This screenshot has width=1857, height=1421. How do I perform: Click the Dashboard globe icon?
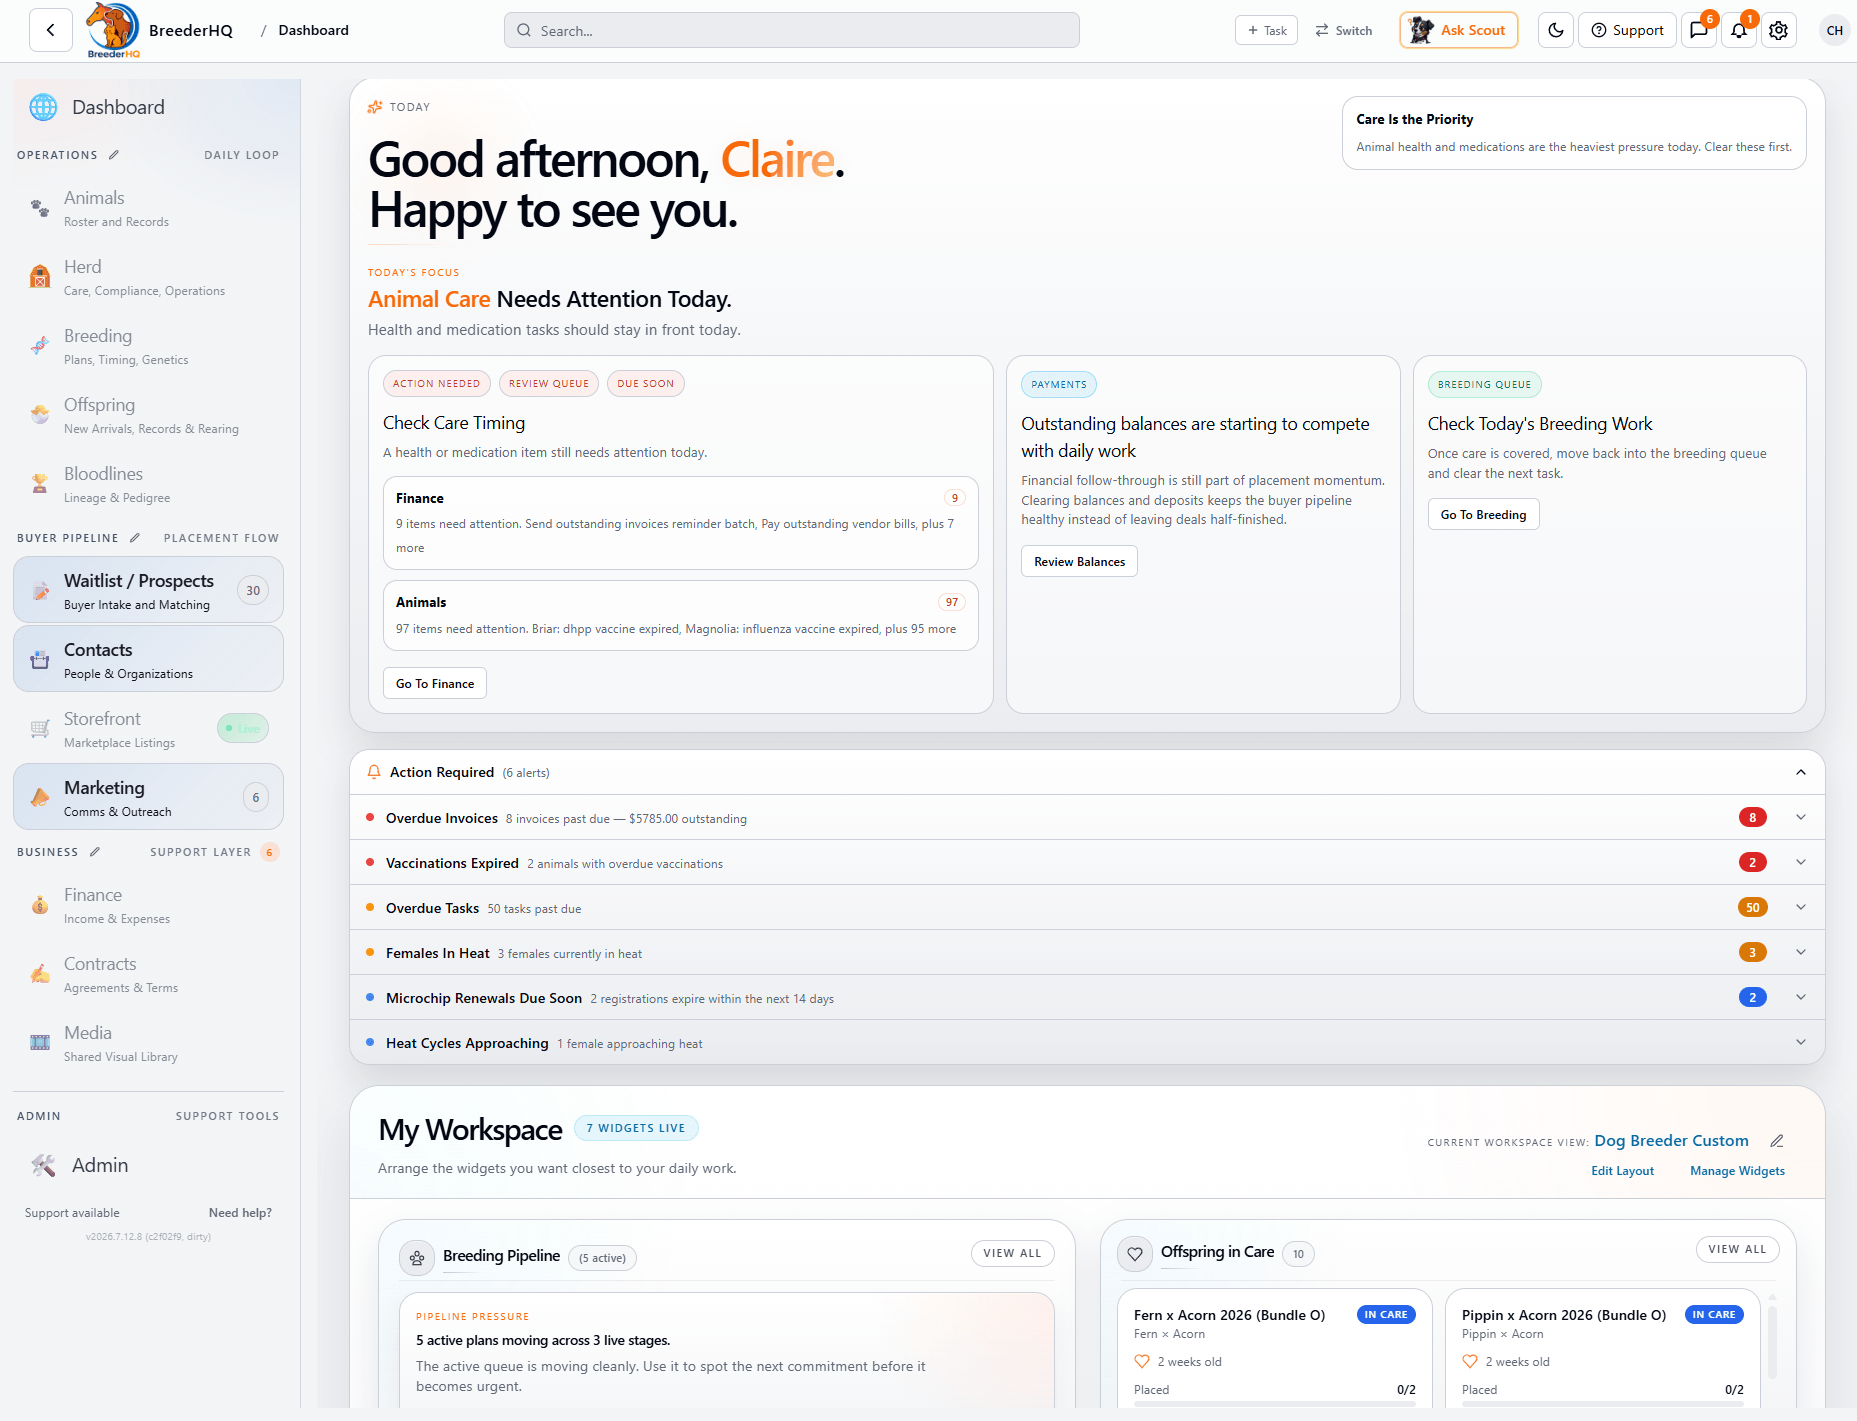43,107
